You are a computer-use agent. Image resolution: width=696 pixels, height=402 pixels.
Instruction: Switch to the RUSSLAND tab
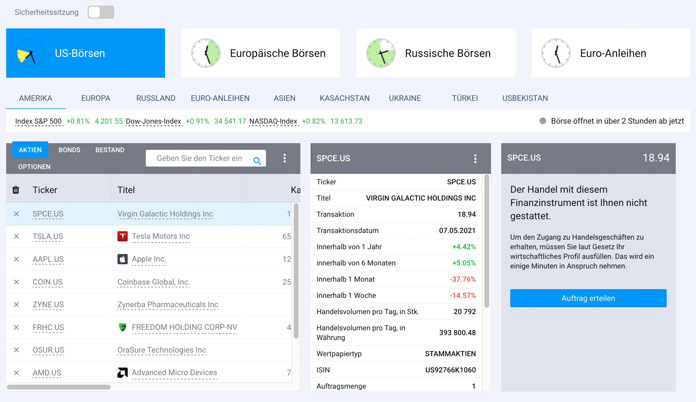(156, 98)
